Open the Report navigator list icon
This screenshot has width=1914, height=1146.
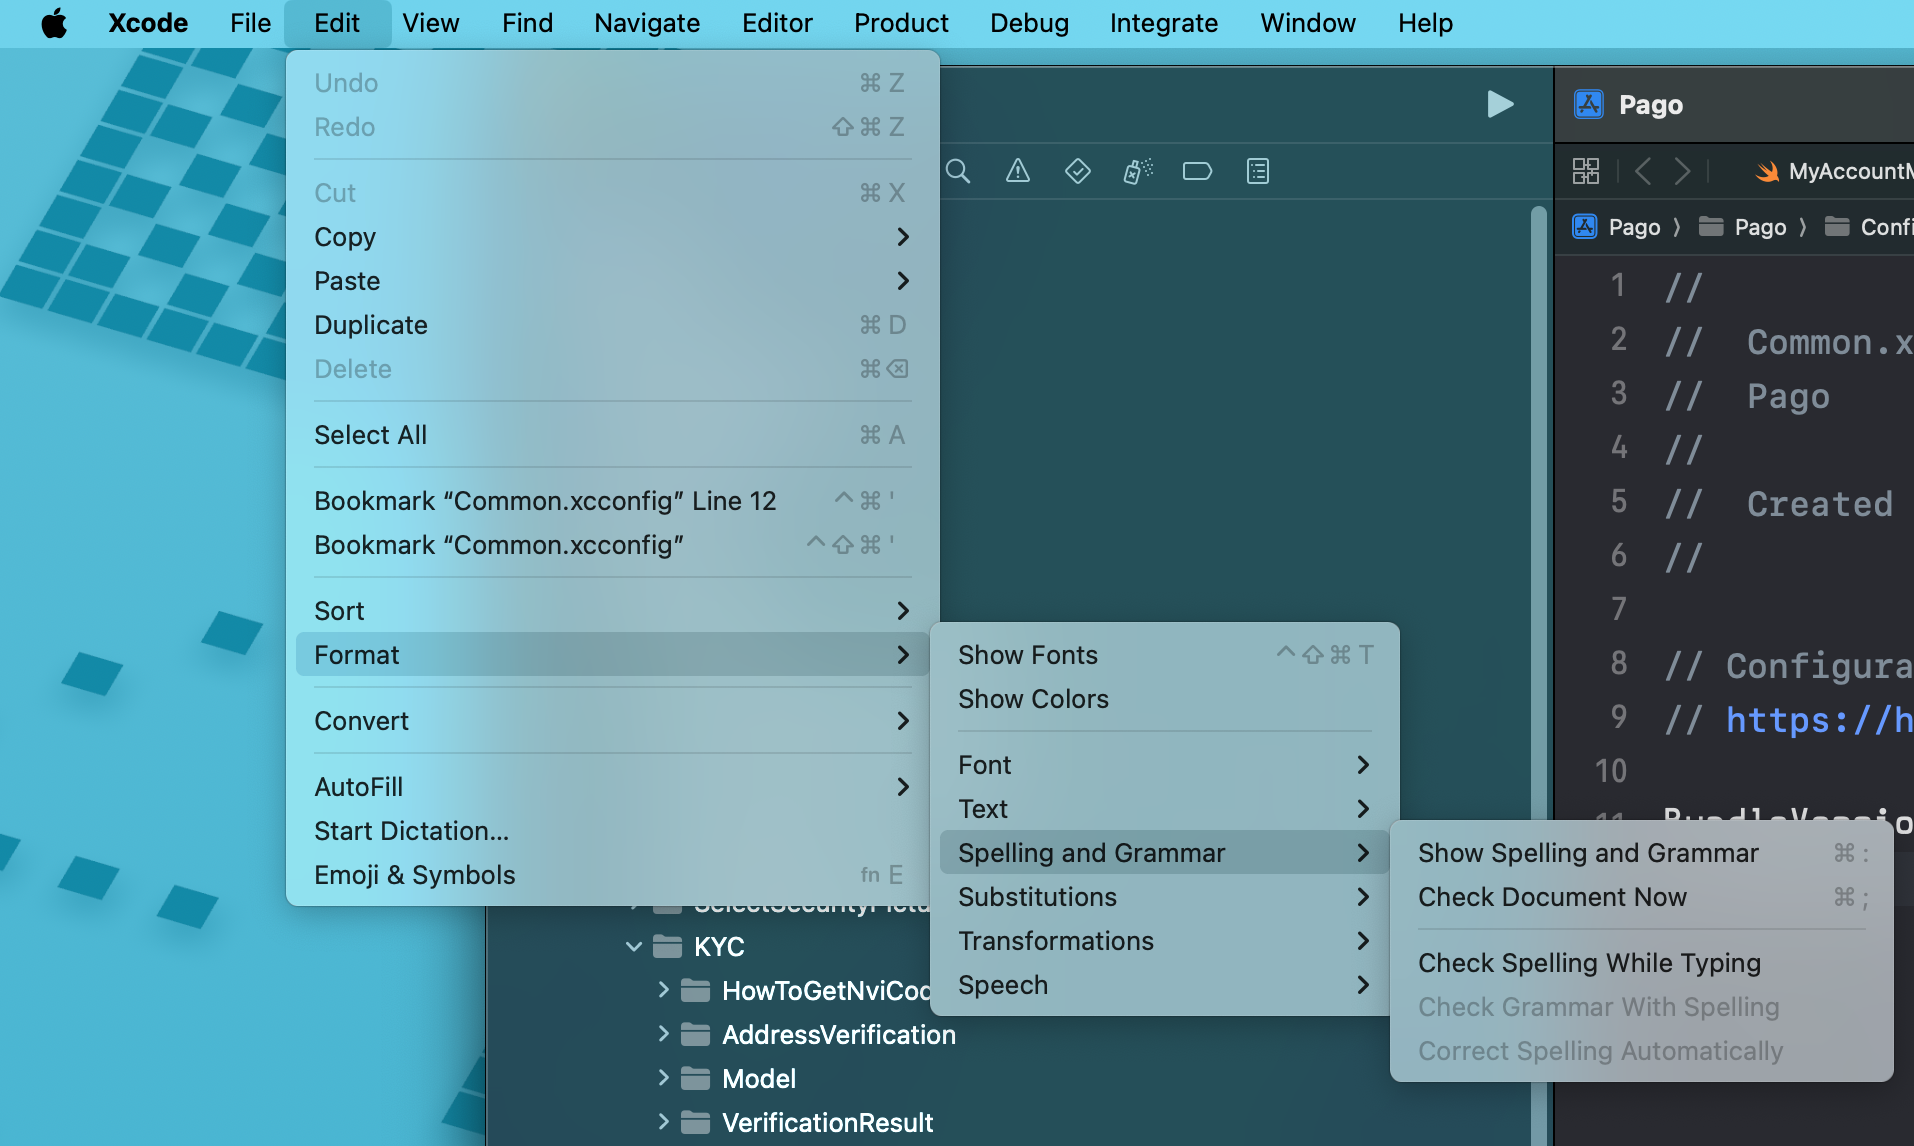point(1256,171)
